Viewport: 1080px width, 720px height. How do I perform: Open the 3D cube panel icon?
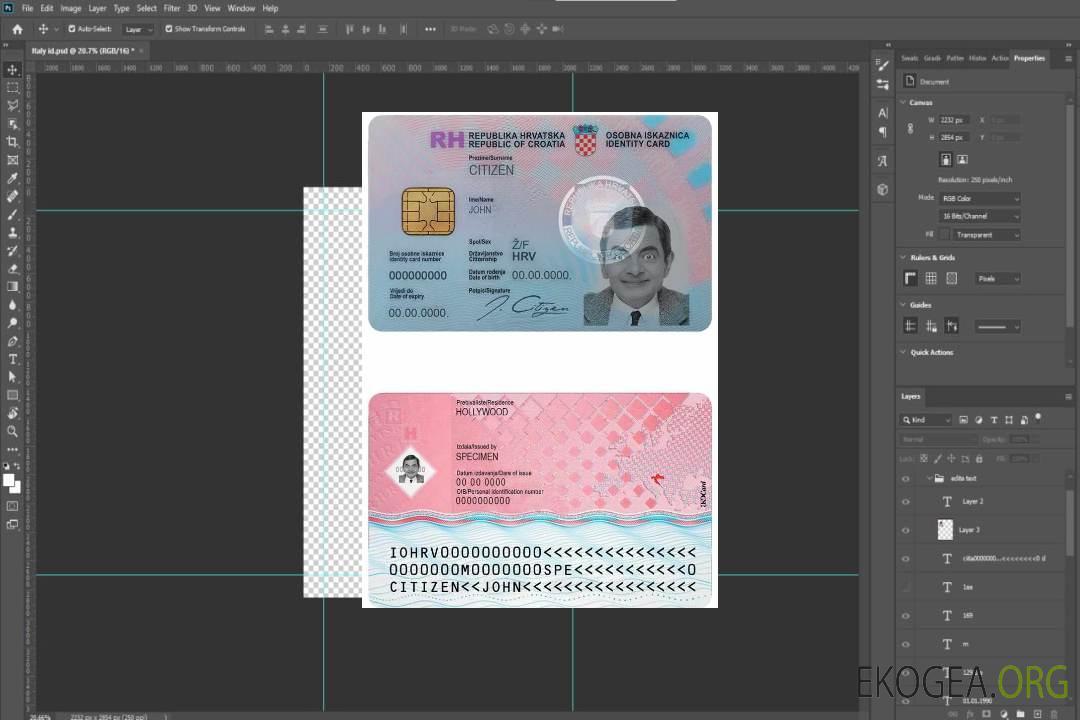[882, 189]
